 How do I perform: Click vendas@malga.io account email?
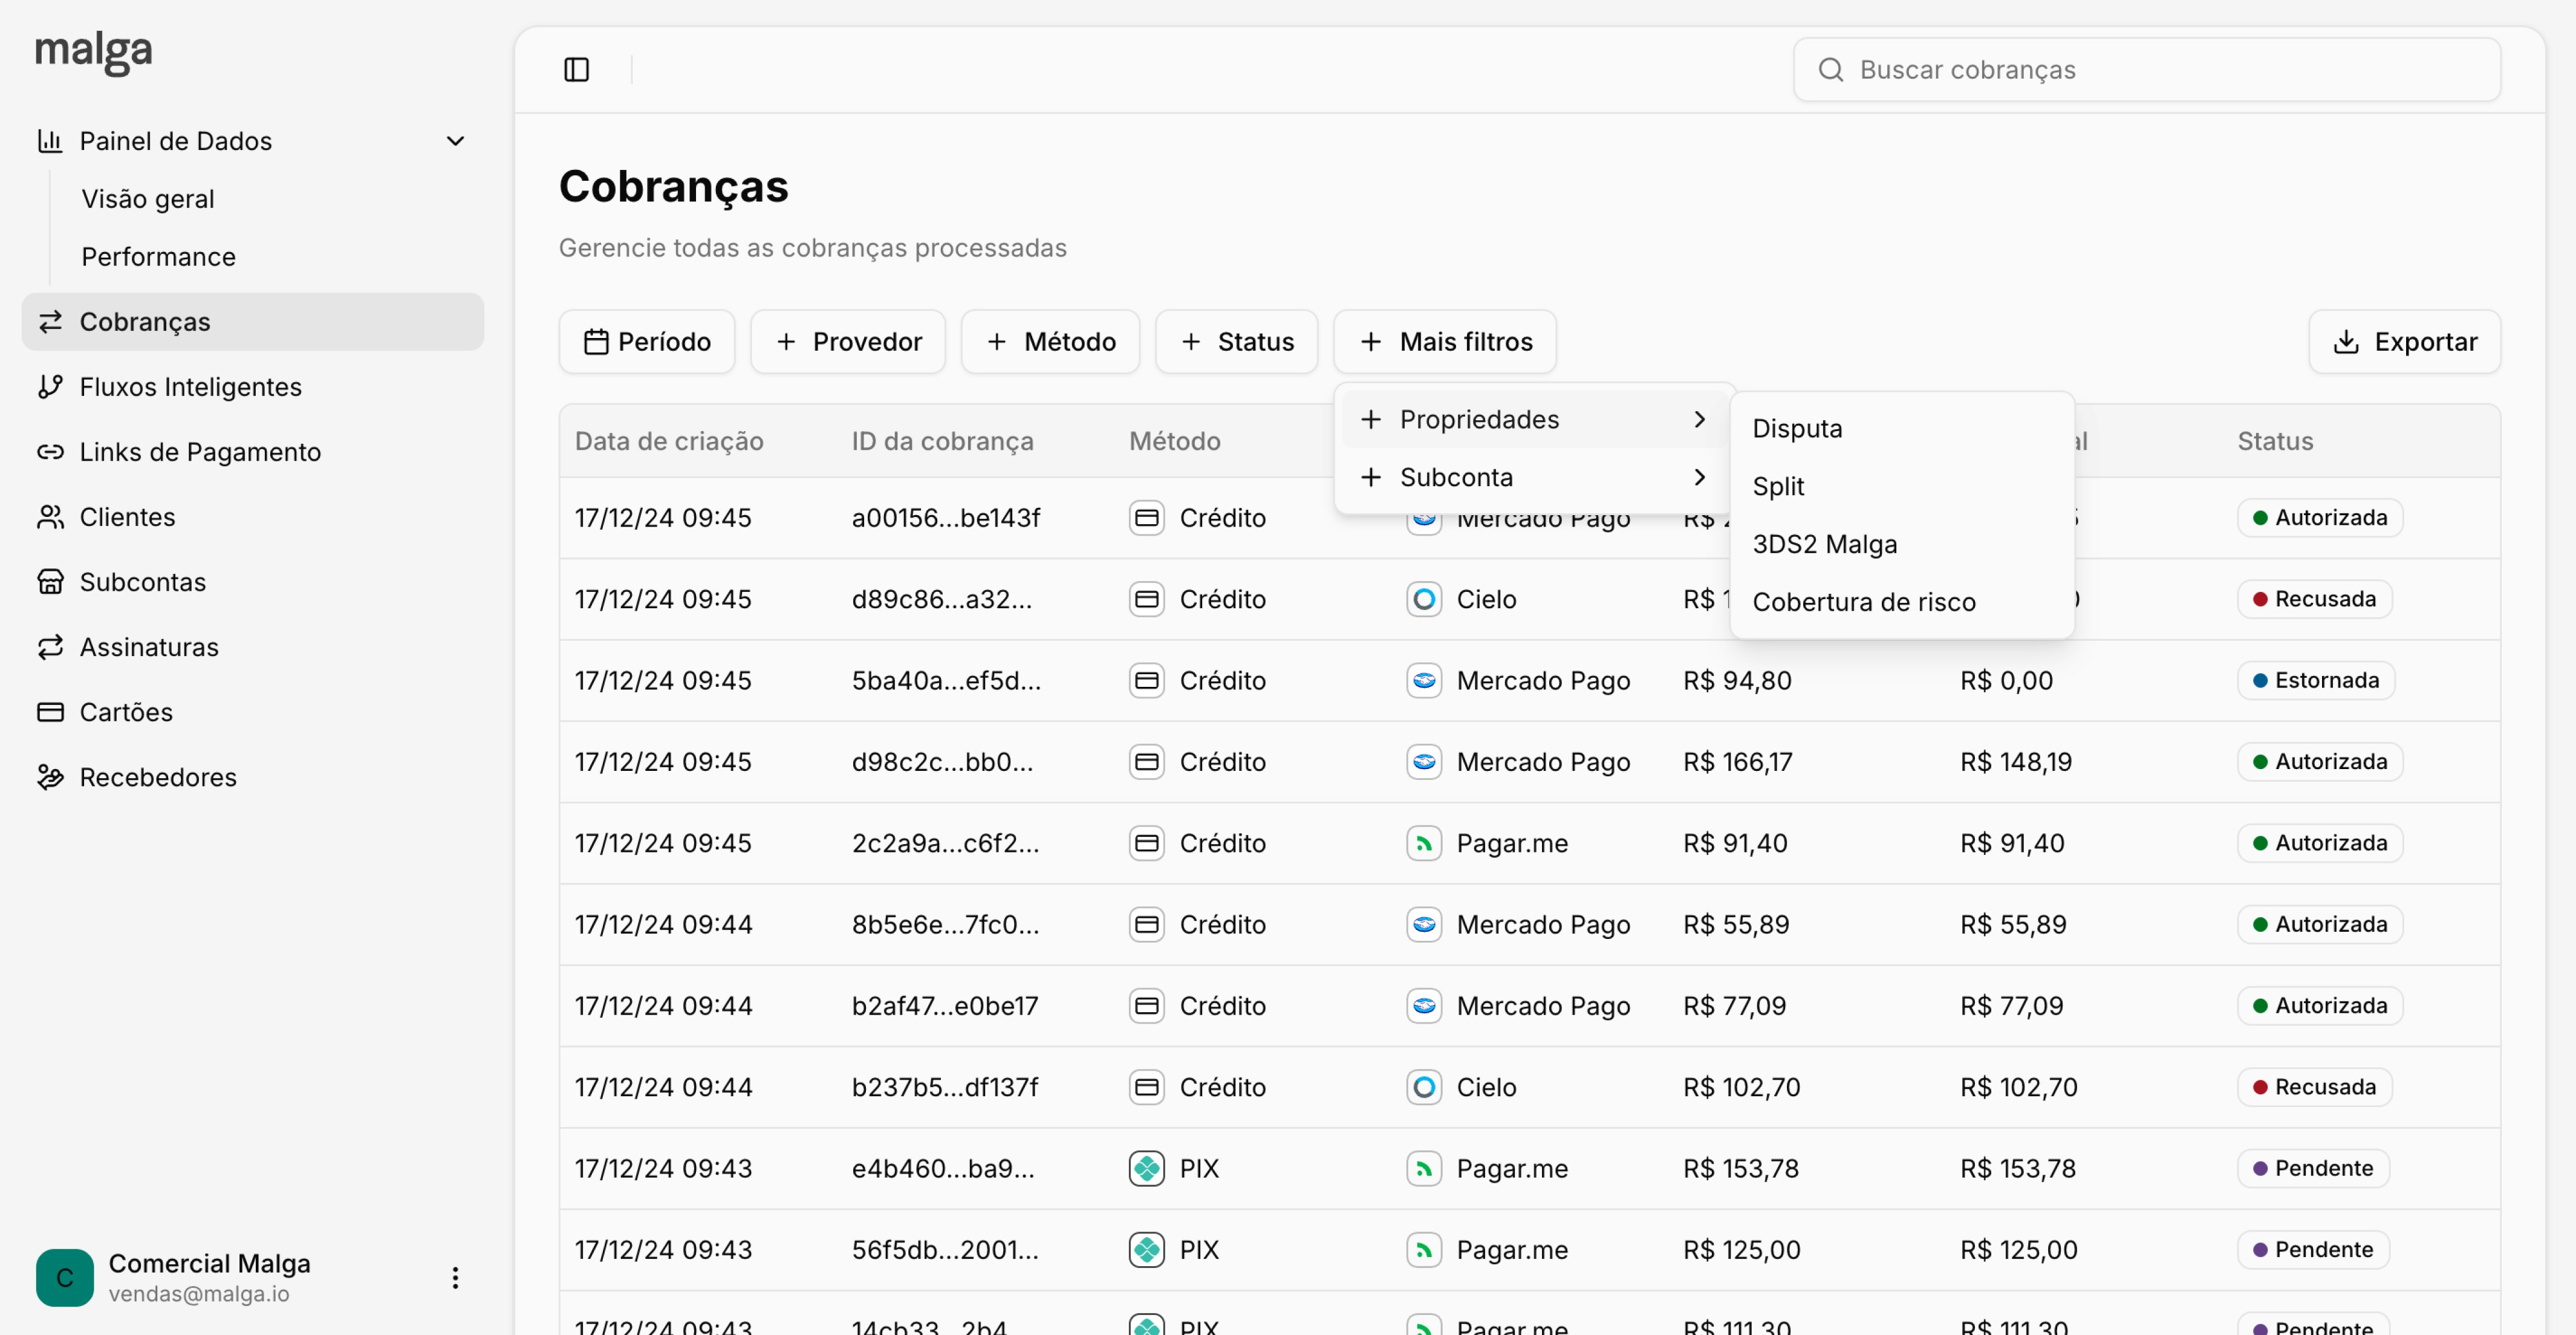(199, 1294)
